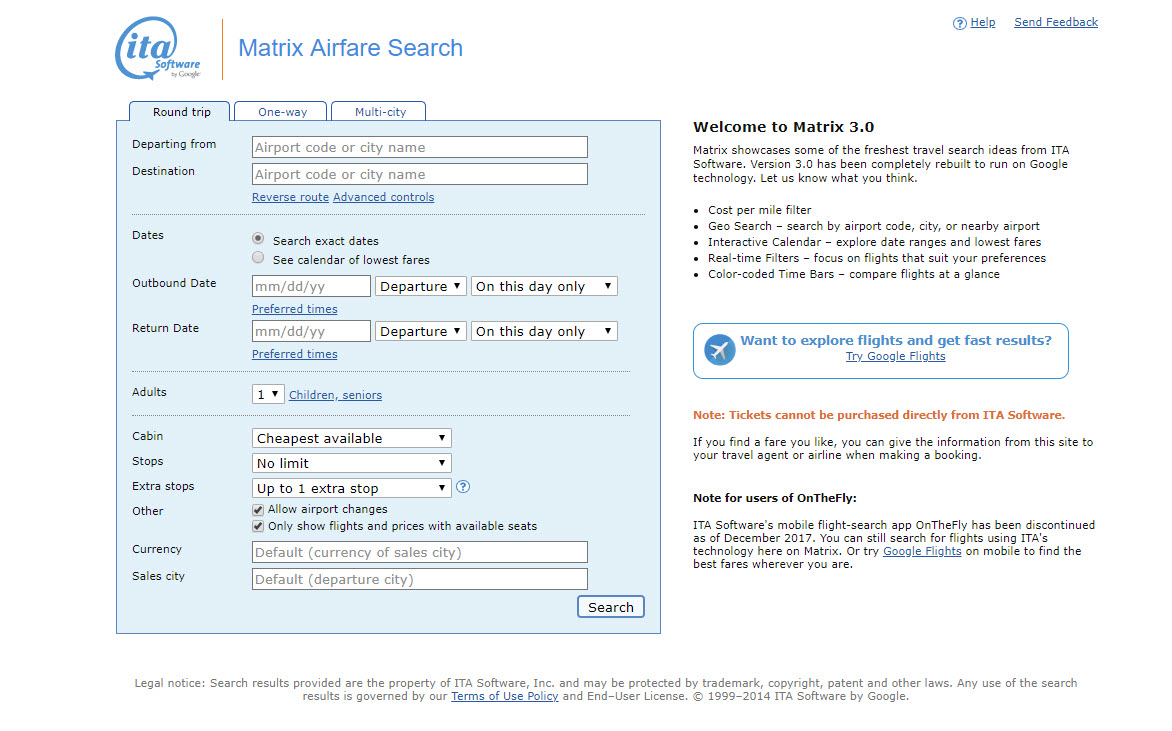Click the Return Date mm/dd/yy field

[x=311, y=331]
